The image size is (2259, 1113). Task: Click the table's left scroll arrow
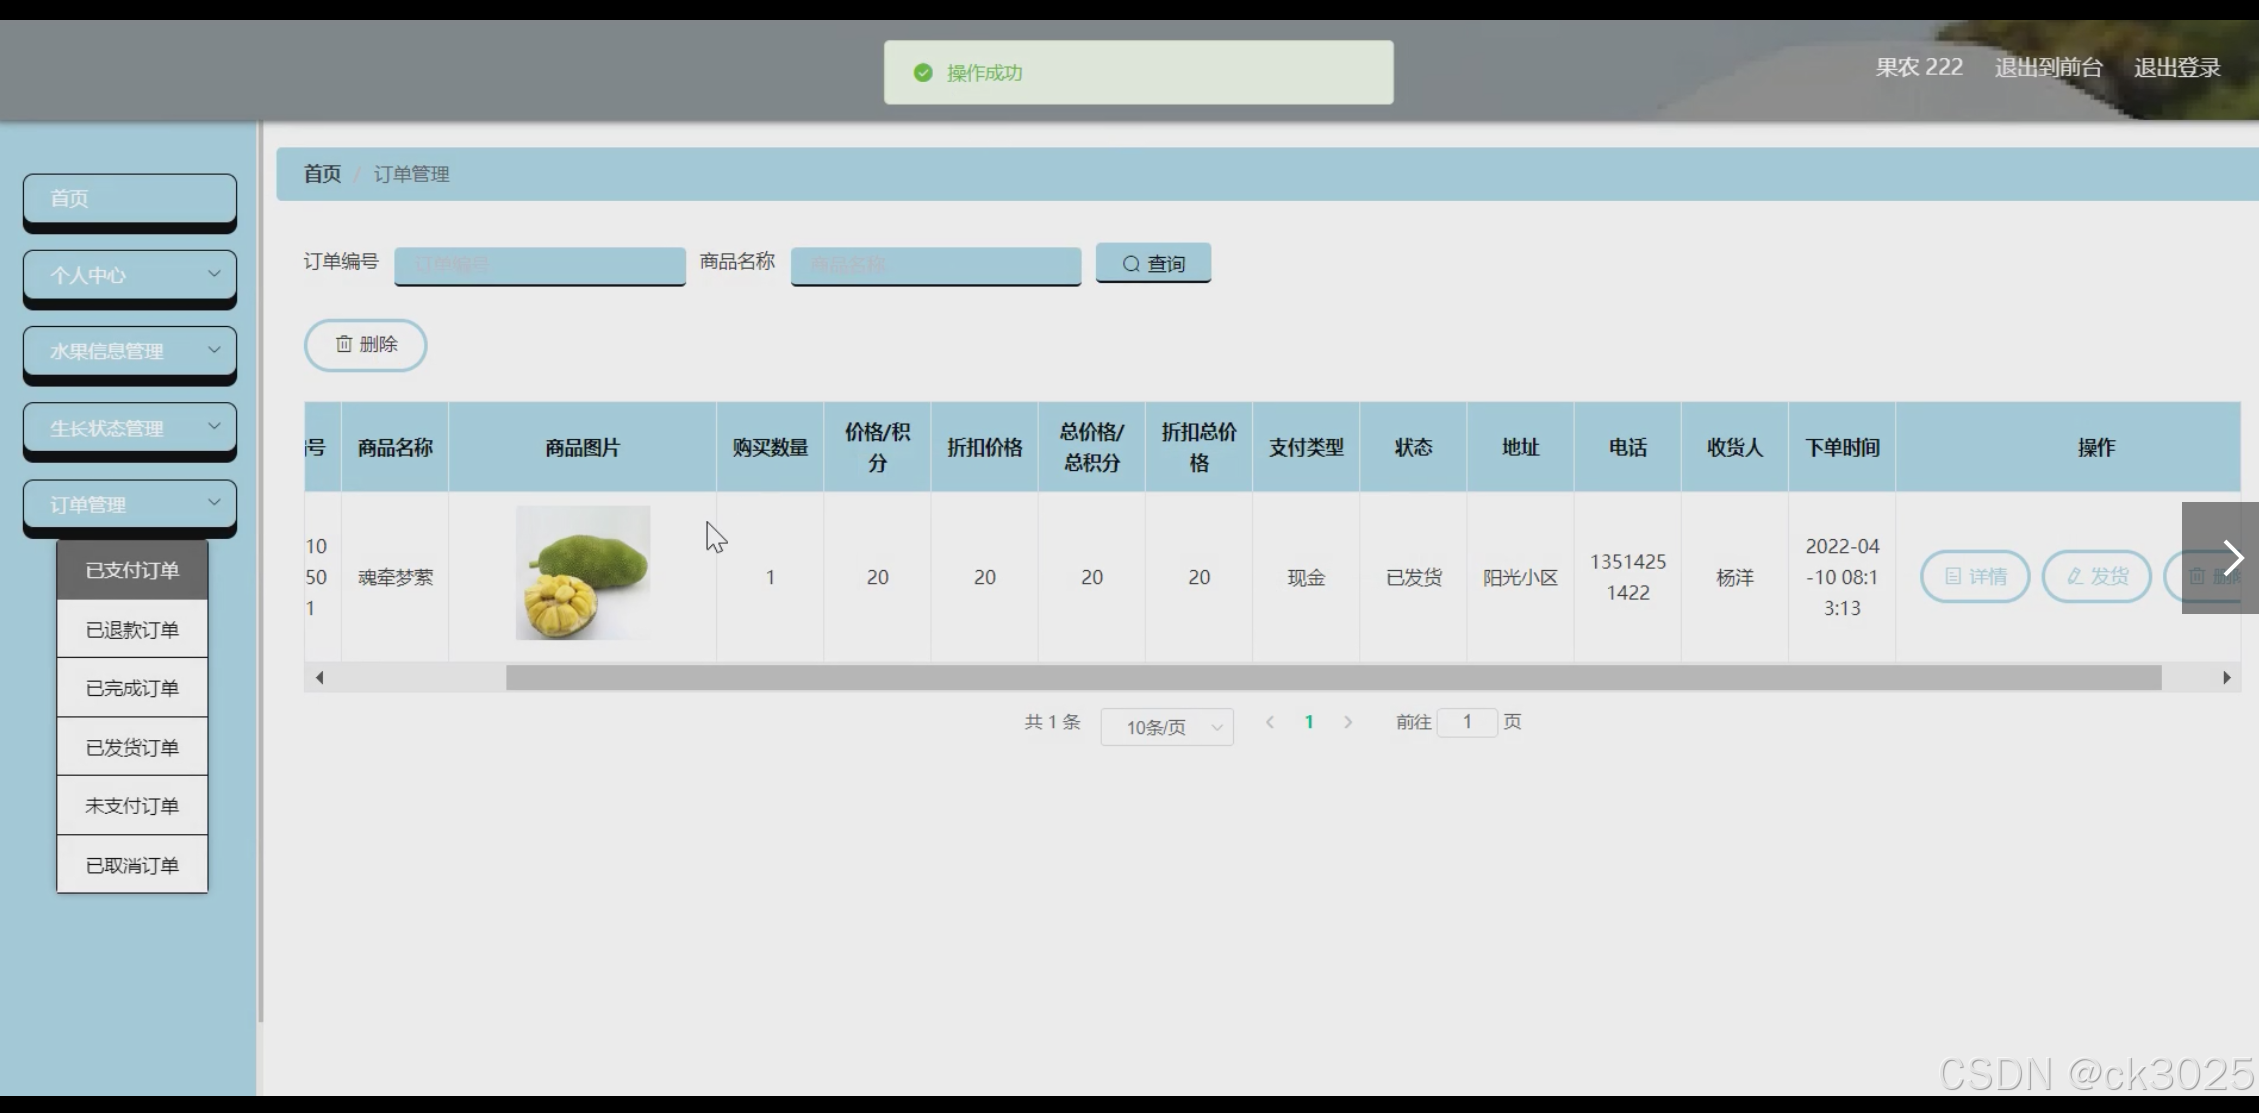319,678
